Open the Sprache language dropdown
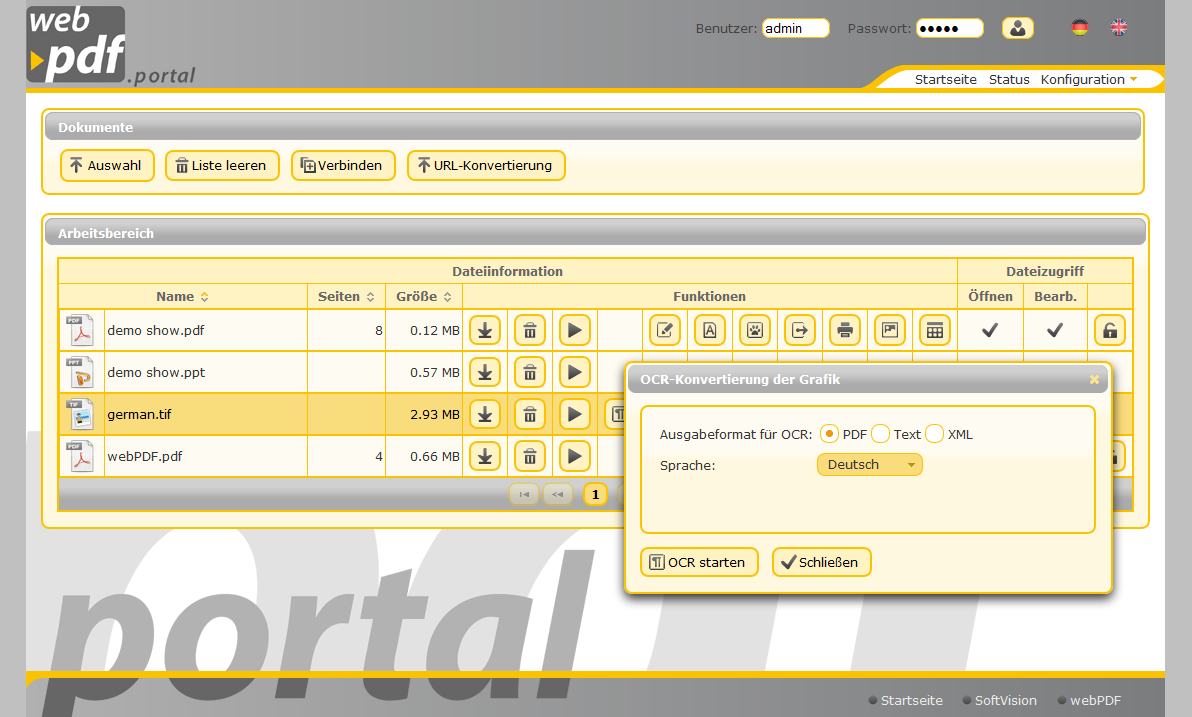This screenshot has width=1192, height=717. click(869, 464)
